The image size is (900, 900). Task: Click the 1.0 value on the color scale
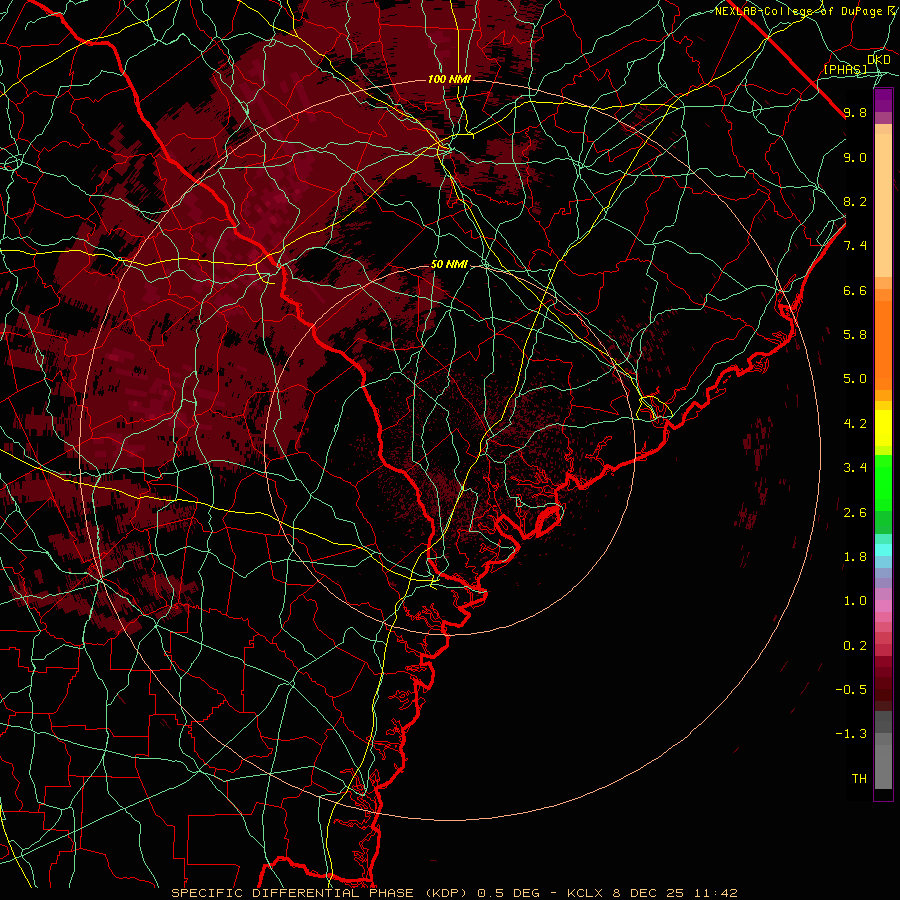tap(855, 601)
